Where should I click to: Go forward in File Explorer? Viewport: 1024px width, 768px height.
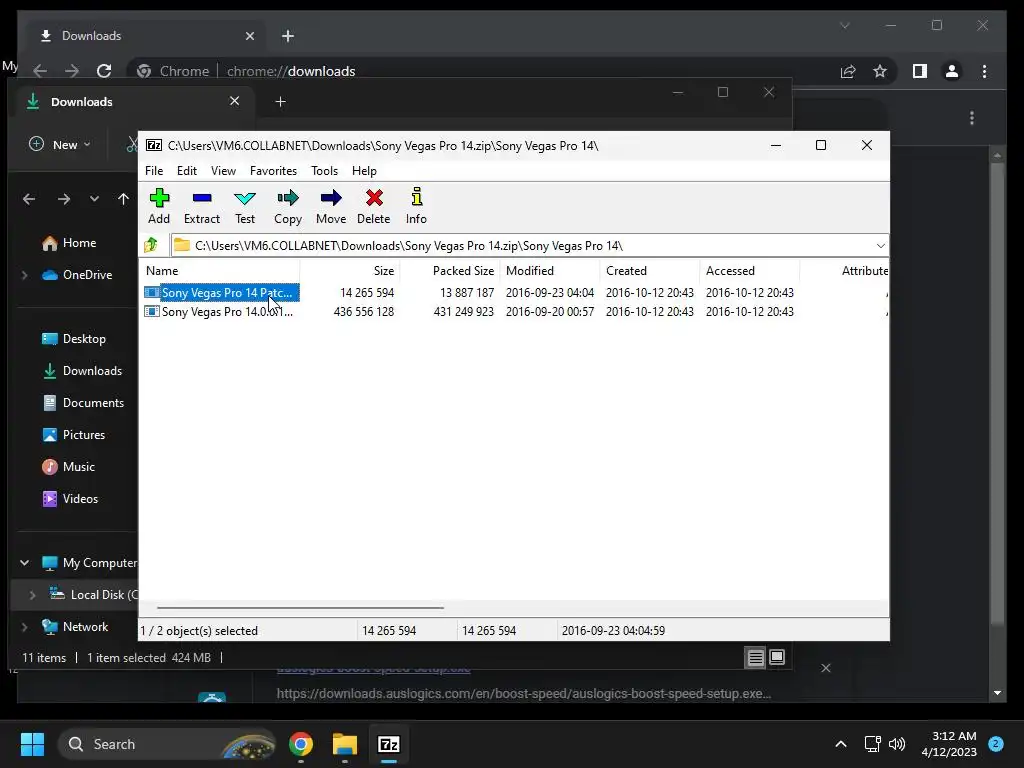(x=63, y=199)
